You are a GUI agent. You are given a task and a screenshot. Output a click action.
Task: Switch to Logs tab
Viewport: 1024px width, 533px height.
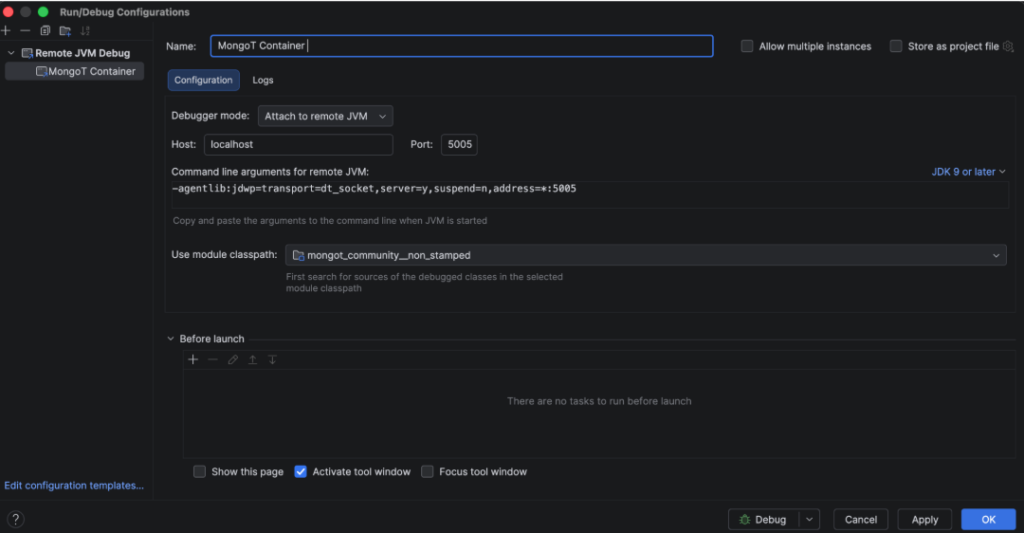click(263, 80)
